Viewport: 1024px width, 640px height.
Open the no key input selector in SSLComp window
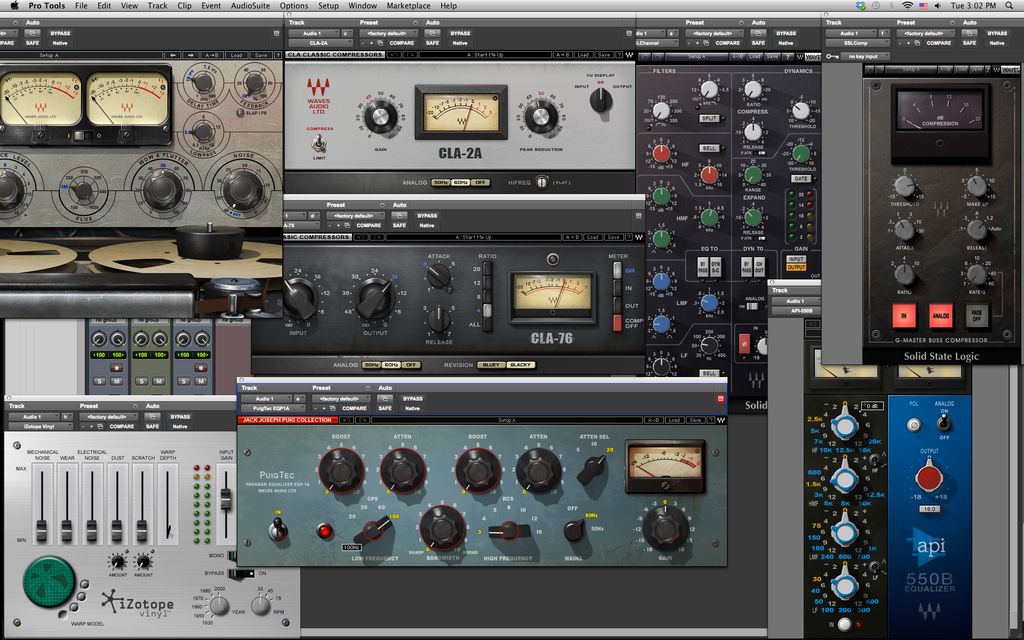(865, 57)
